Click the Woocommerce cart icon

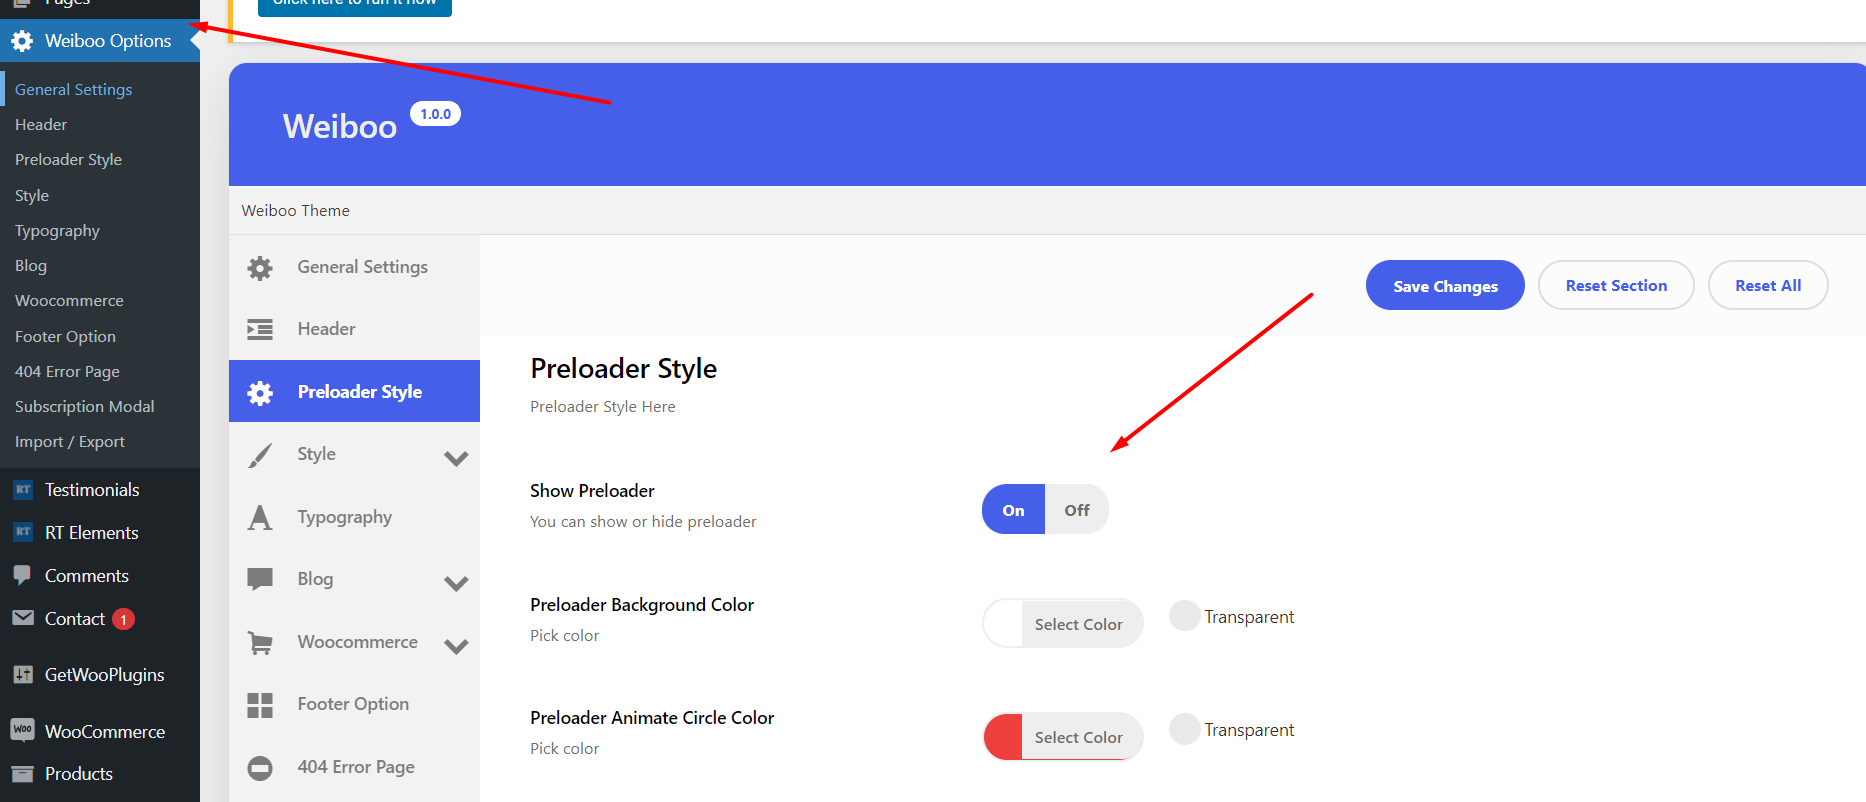pos(260,643)
